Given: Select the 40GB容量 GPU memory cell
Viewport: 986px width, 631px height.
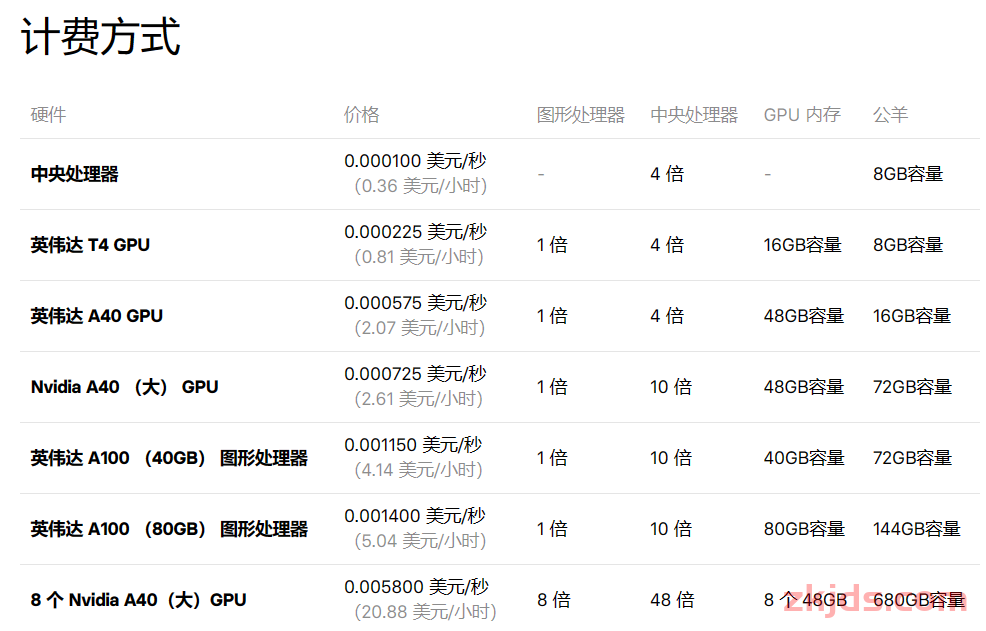Looking at the screenshot, I should pyautogui.click(x=804, y=458).
